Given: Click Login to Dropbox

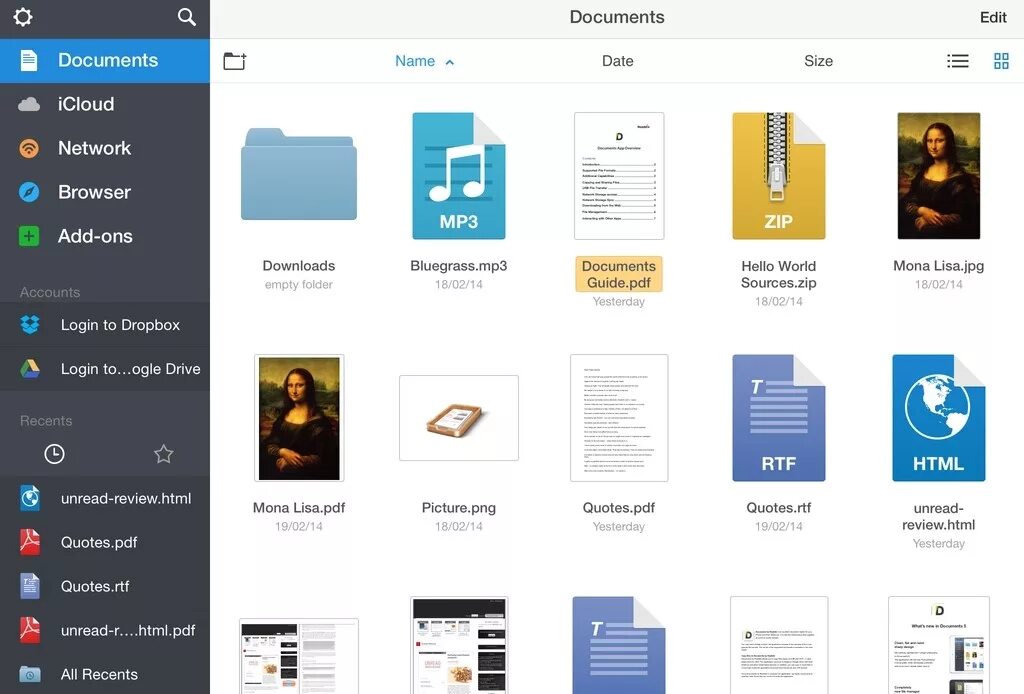Looking at the screenshot, I should [x=104, y=324].
